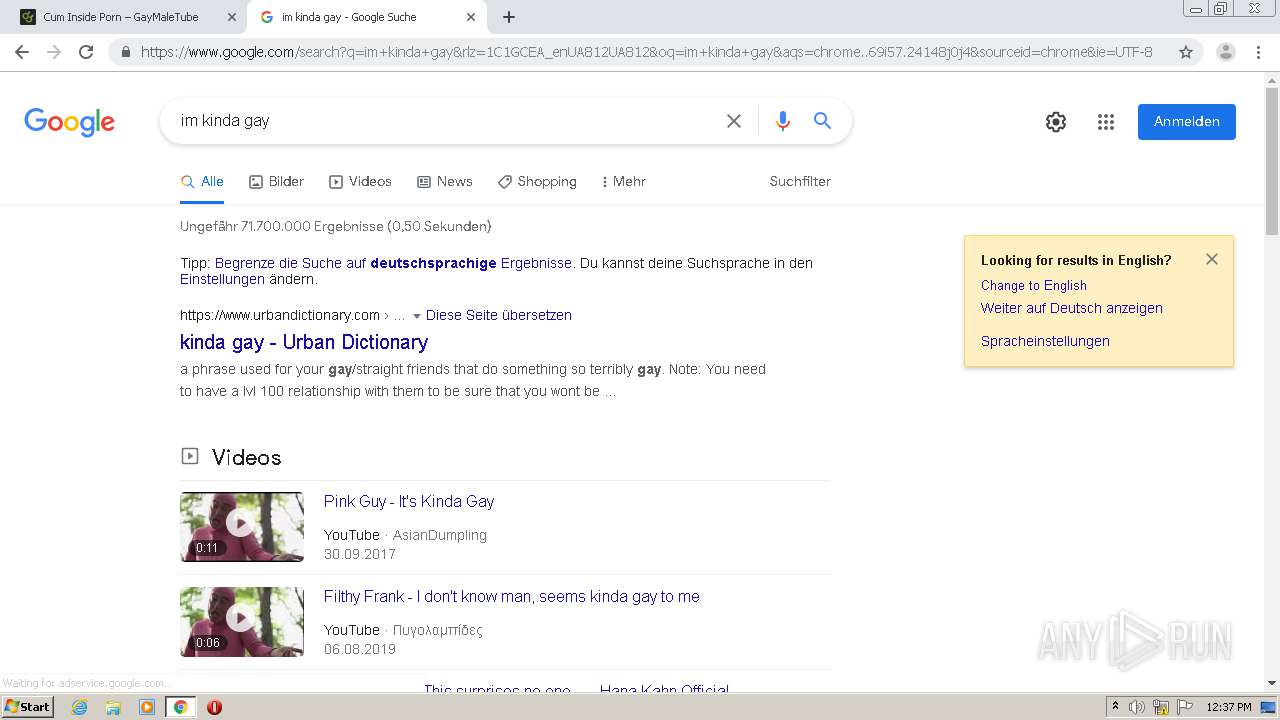Click Diese Seite übersetzen link
The width and height of the screenshot is (1280, 720).
click(499, 315)
